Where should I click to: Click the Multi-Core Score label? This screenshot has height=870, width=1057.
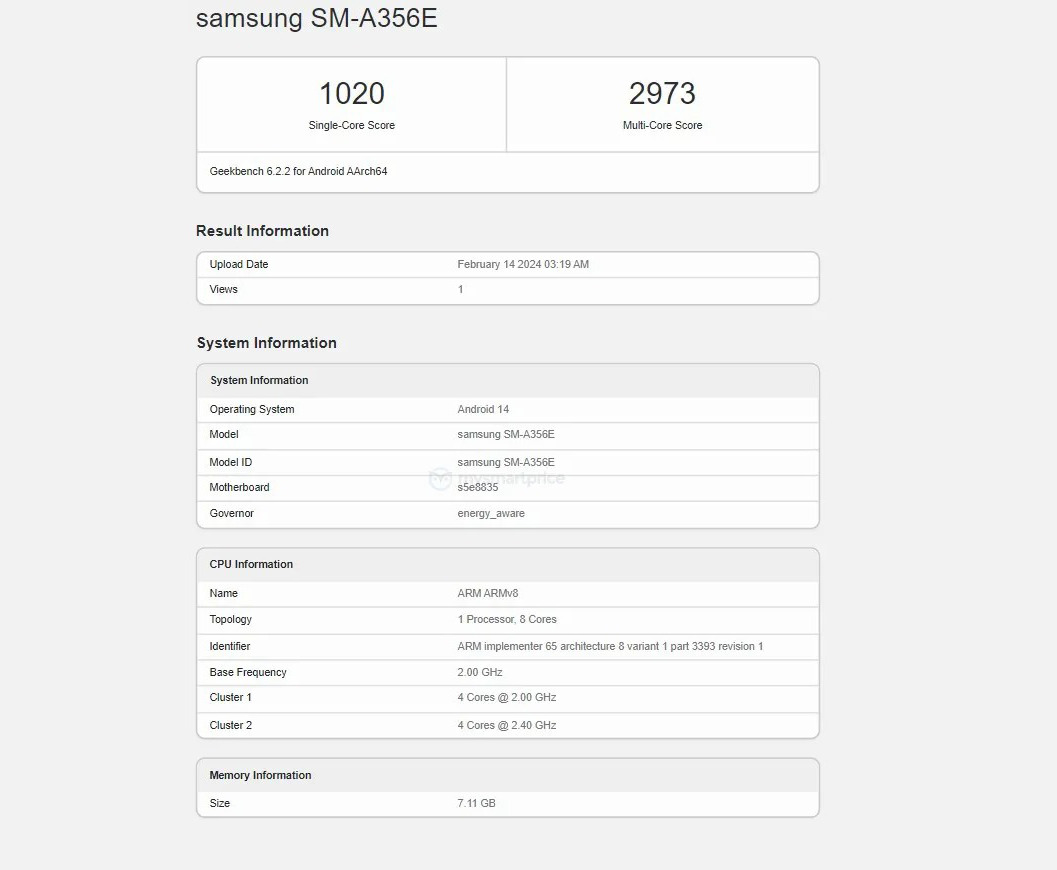[x=662, y=126]
